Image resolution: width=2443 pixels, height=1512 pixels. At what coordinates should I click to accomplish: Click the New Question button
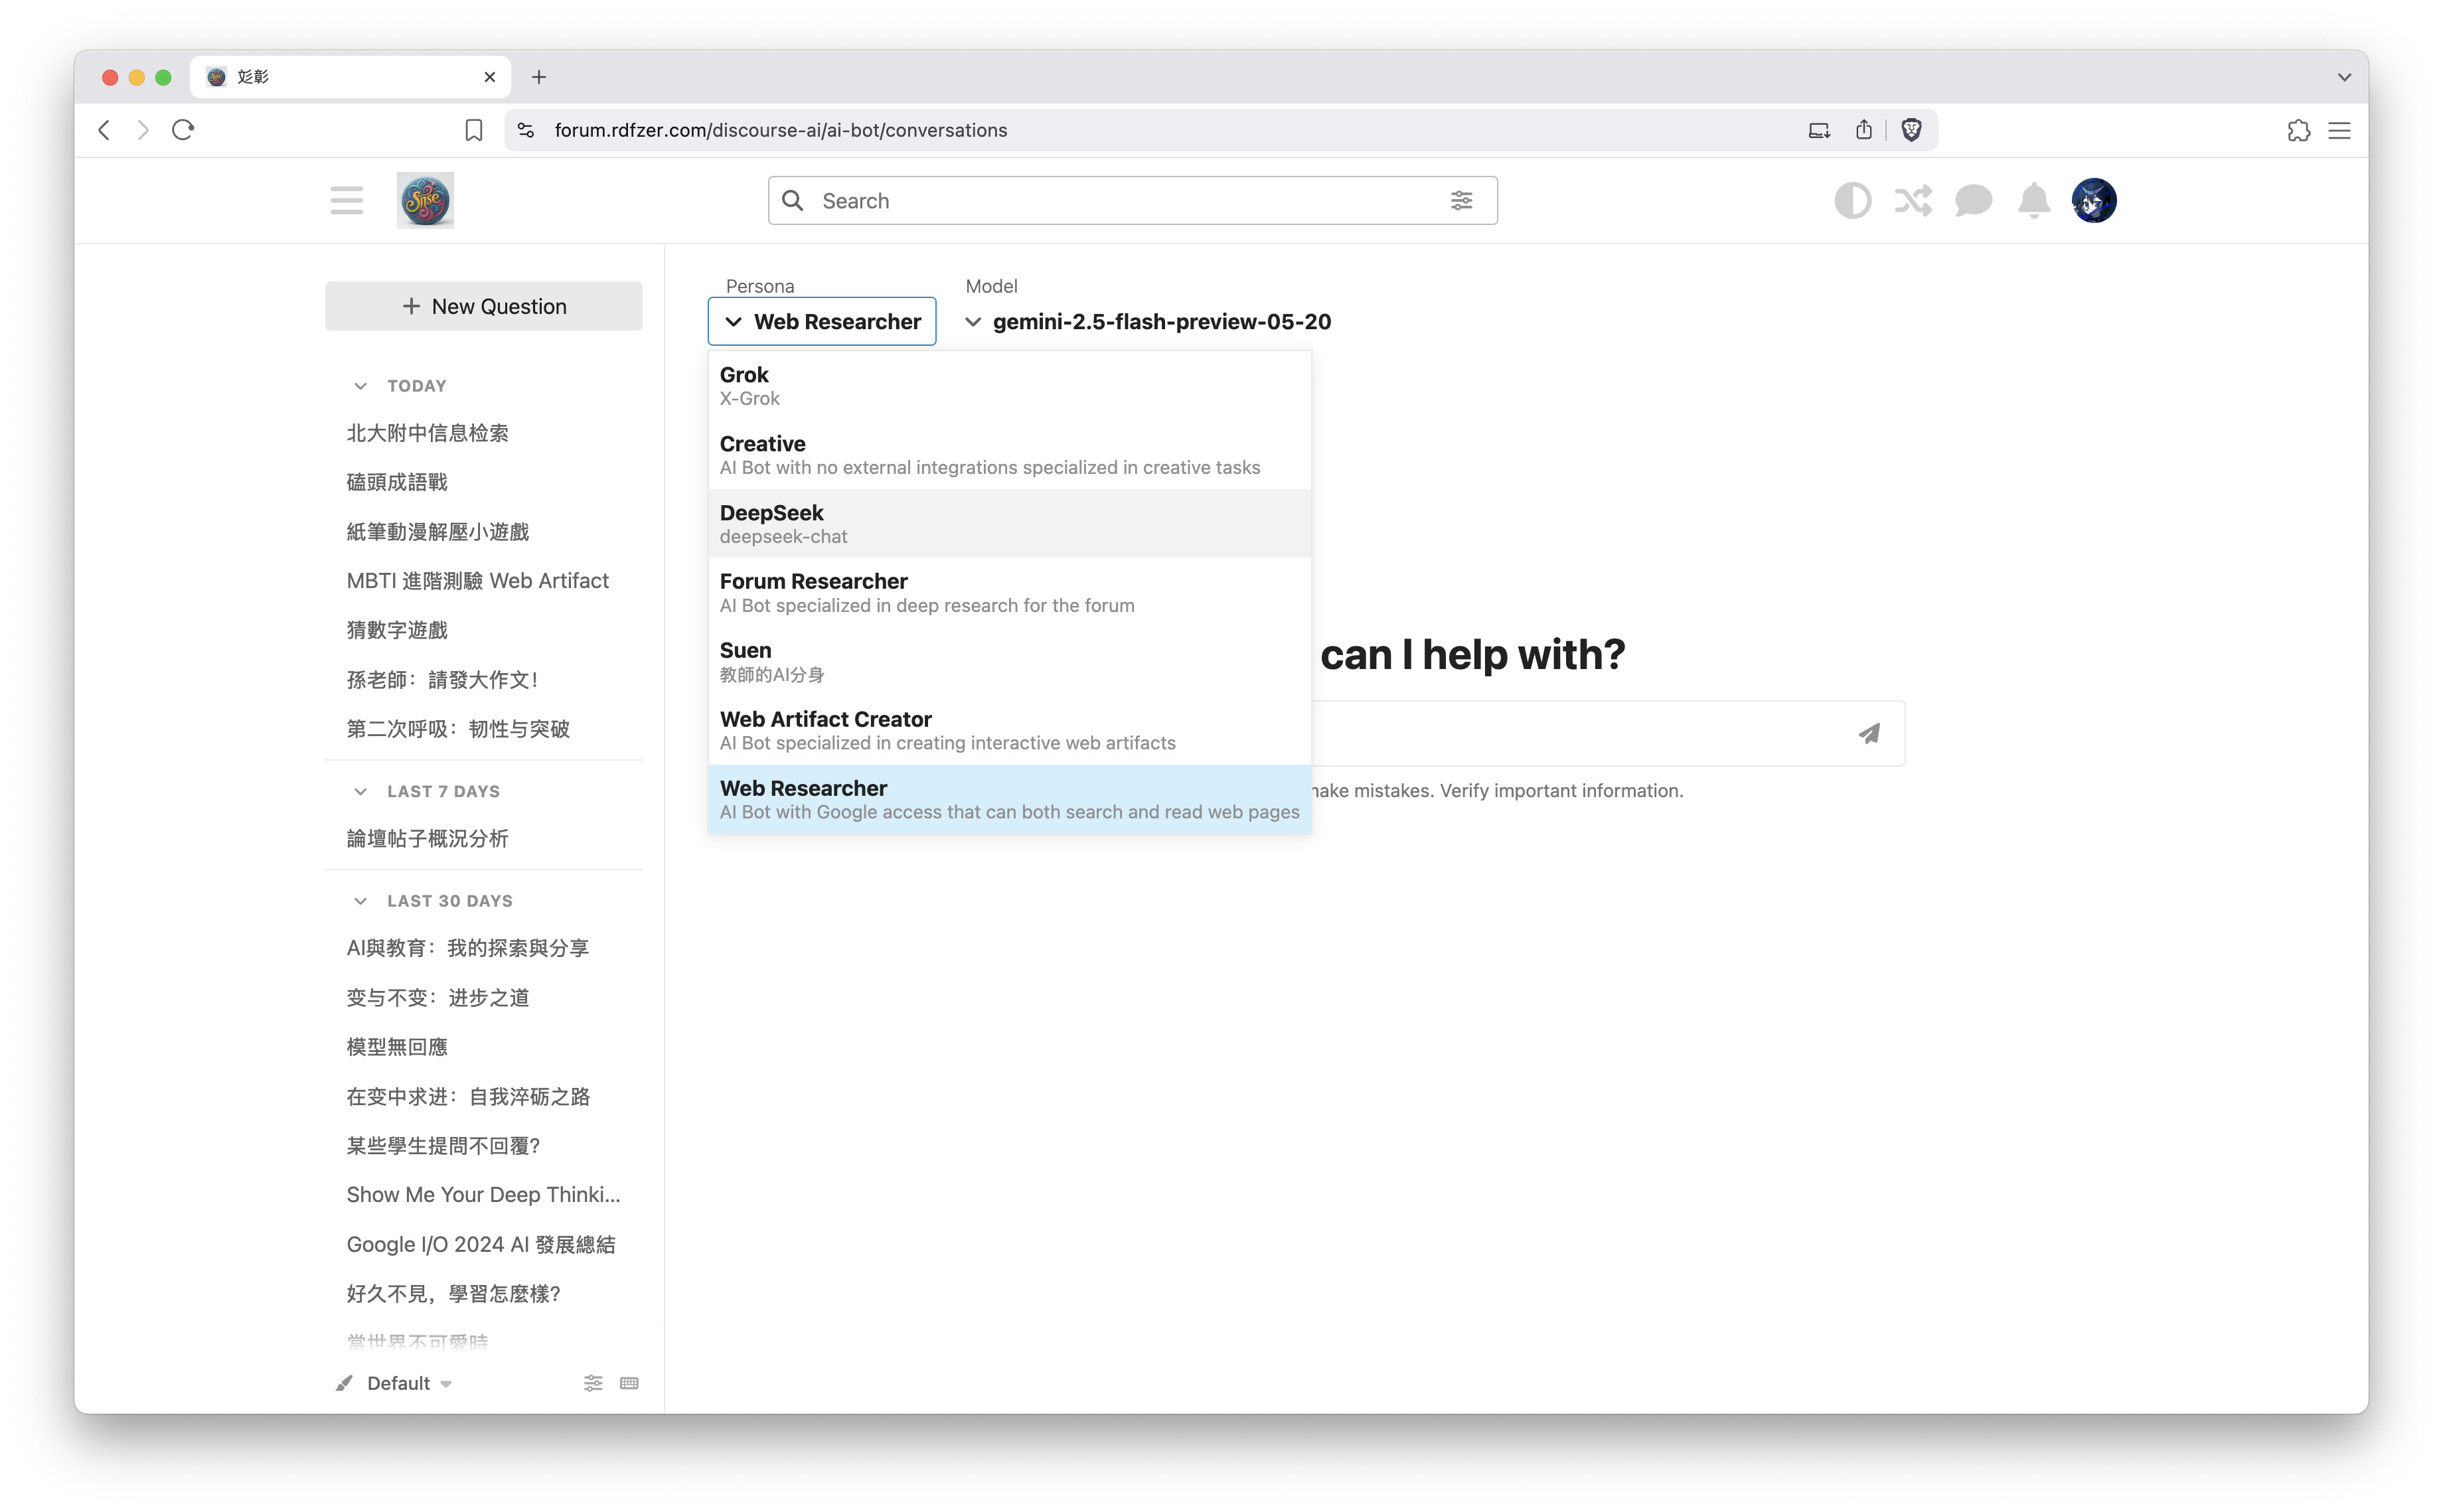point(483,306)
